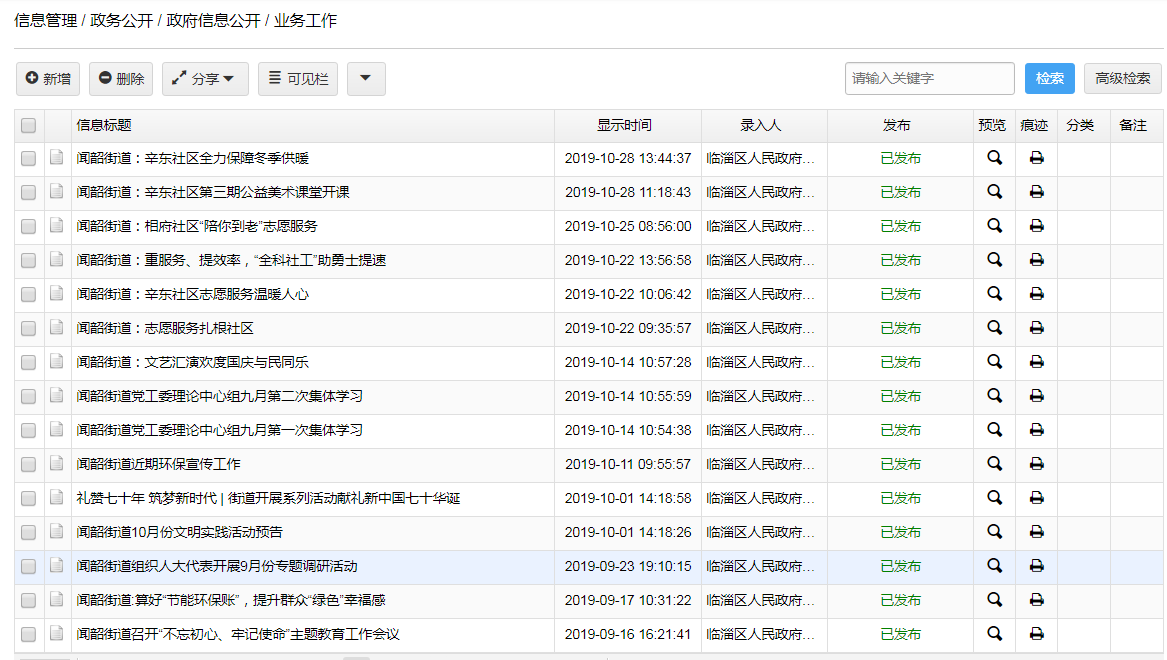1167x660 pixels.
Task: Open print trace icon for 闻韶街道近期环保宣传工作 row
Action: 1036,464
